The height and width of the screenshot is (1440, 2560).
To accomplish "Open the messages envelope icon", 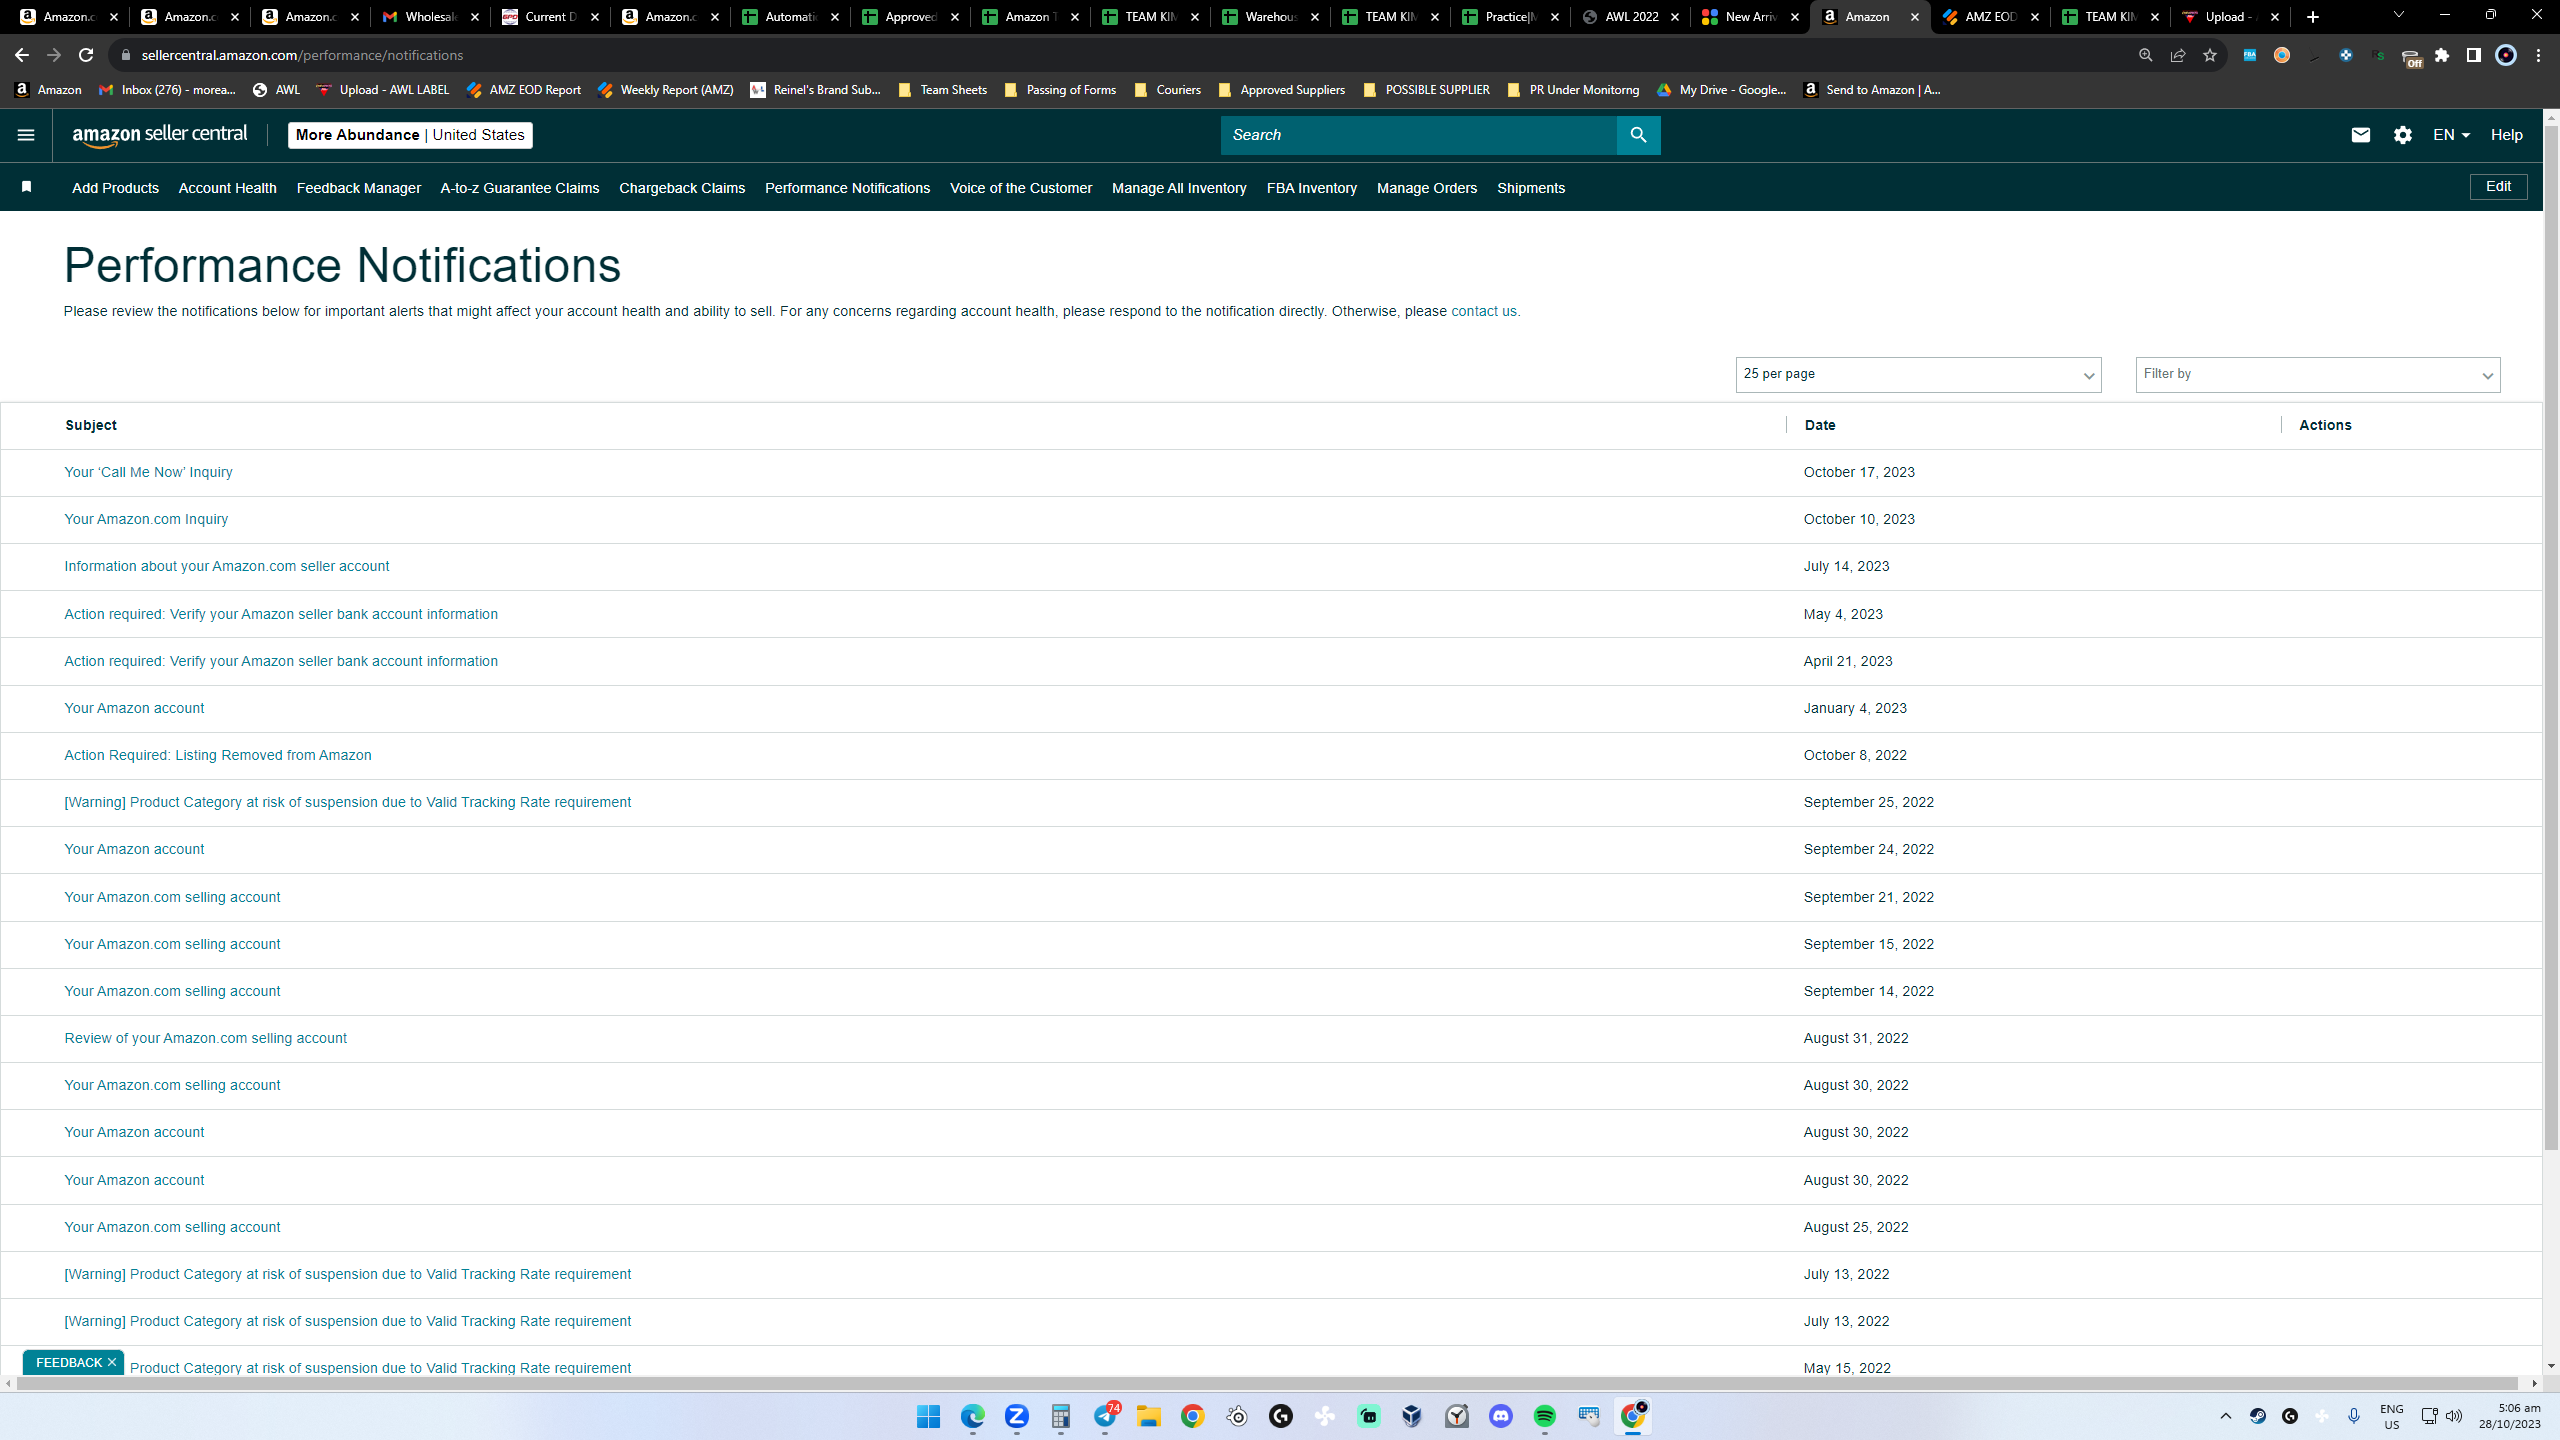I will (2360, 135).
